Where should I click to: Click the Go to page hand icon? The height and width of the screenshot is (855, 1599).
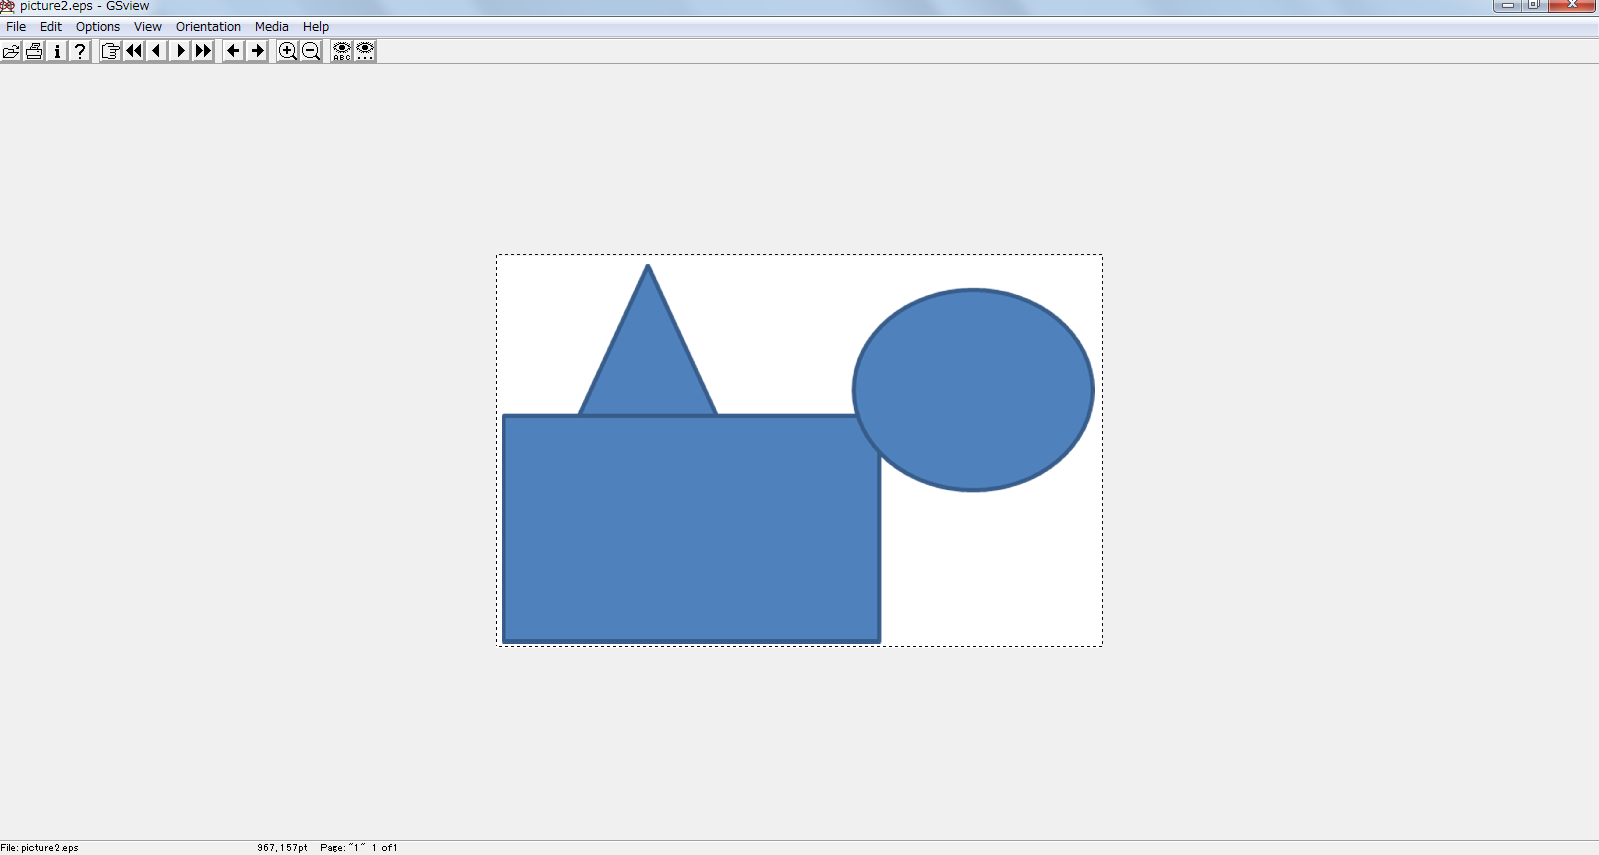pyautogui.click(x=110, y=51)
